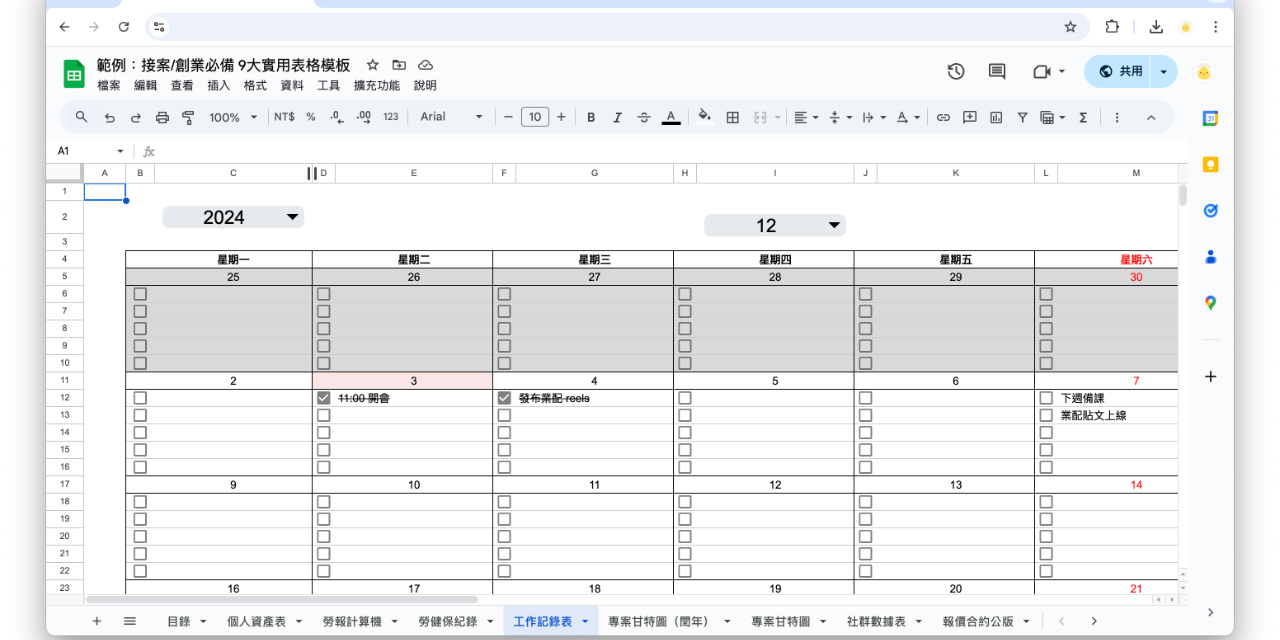Uncheck the 發布業配 reels checkbox

pyautogui.click(x=504, y=398)
